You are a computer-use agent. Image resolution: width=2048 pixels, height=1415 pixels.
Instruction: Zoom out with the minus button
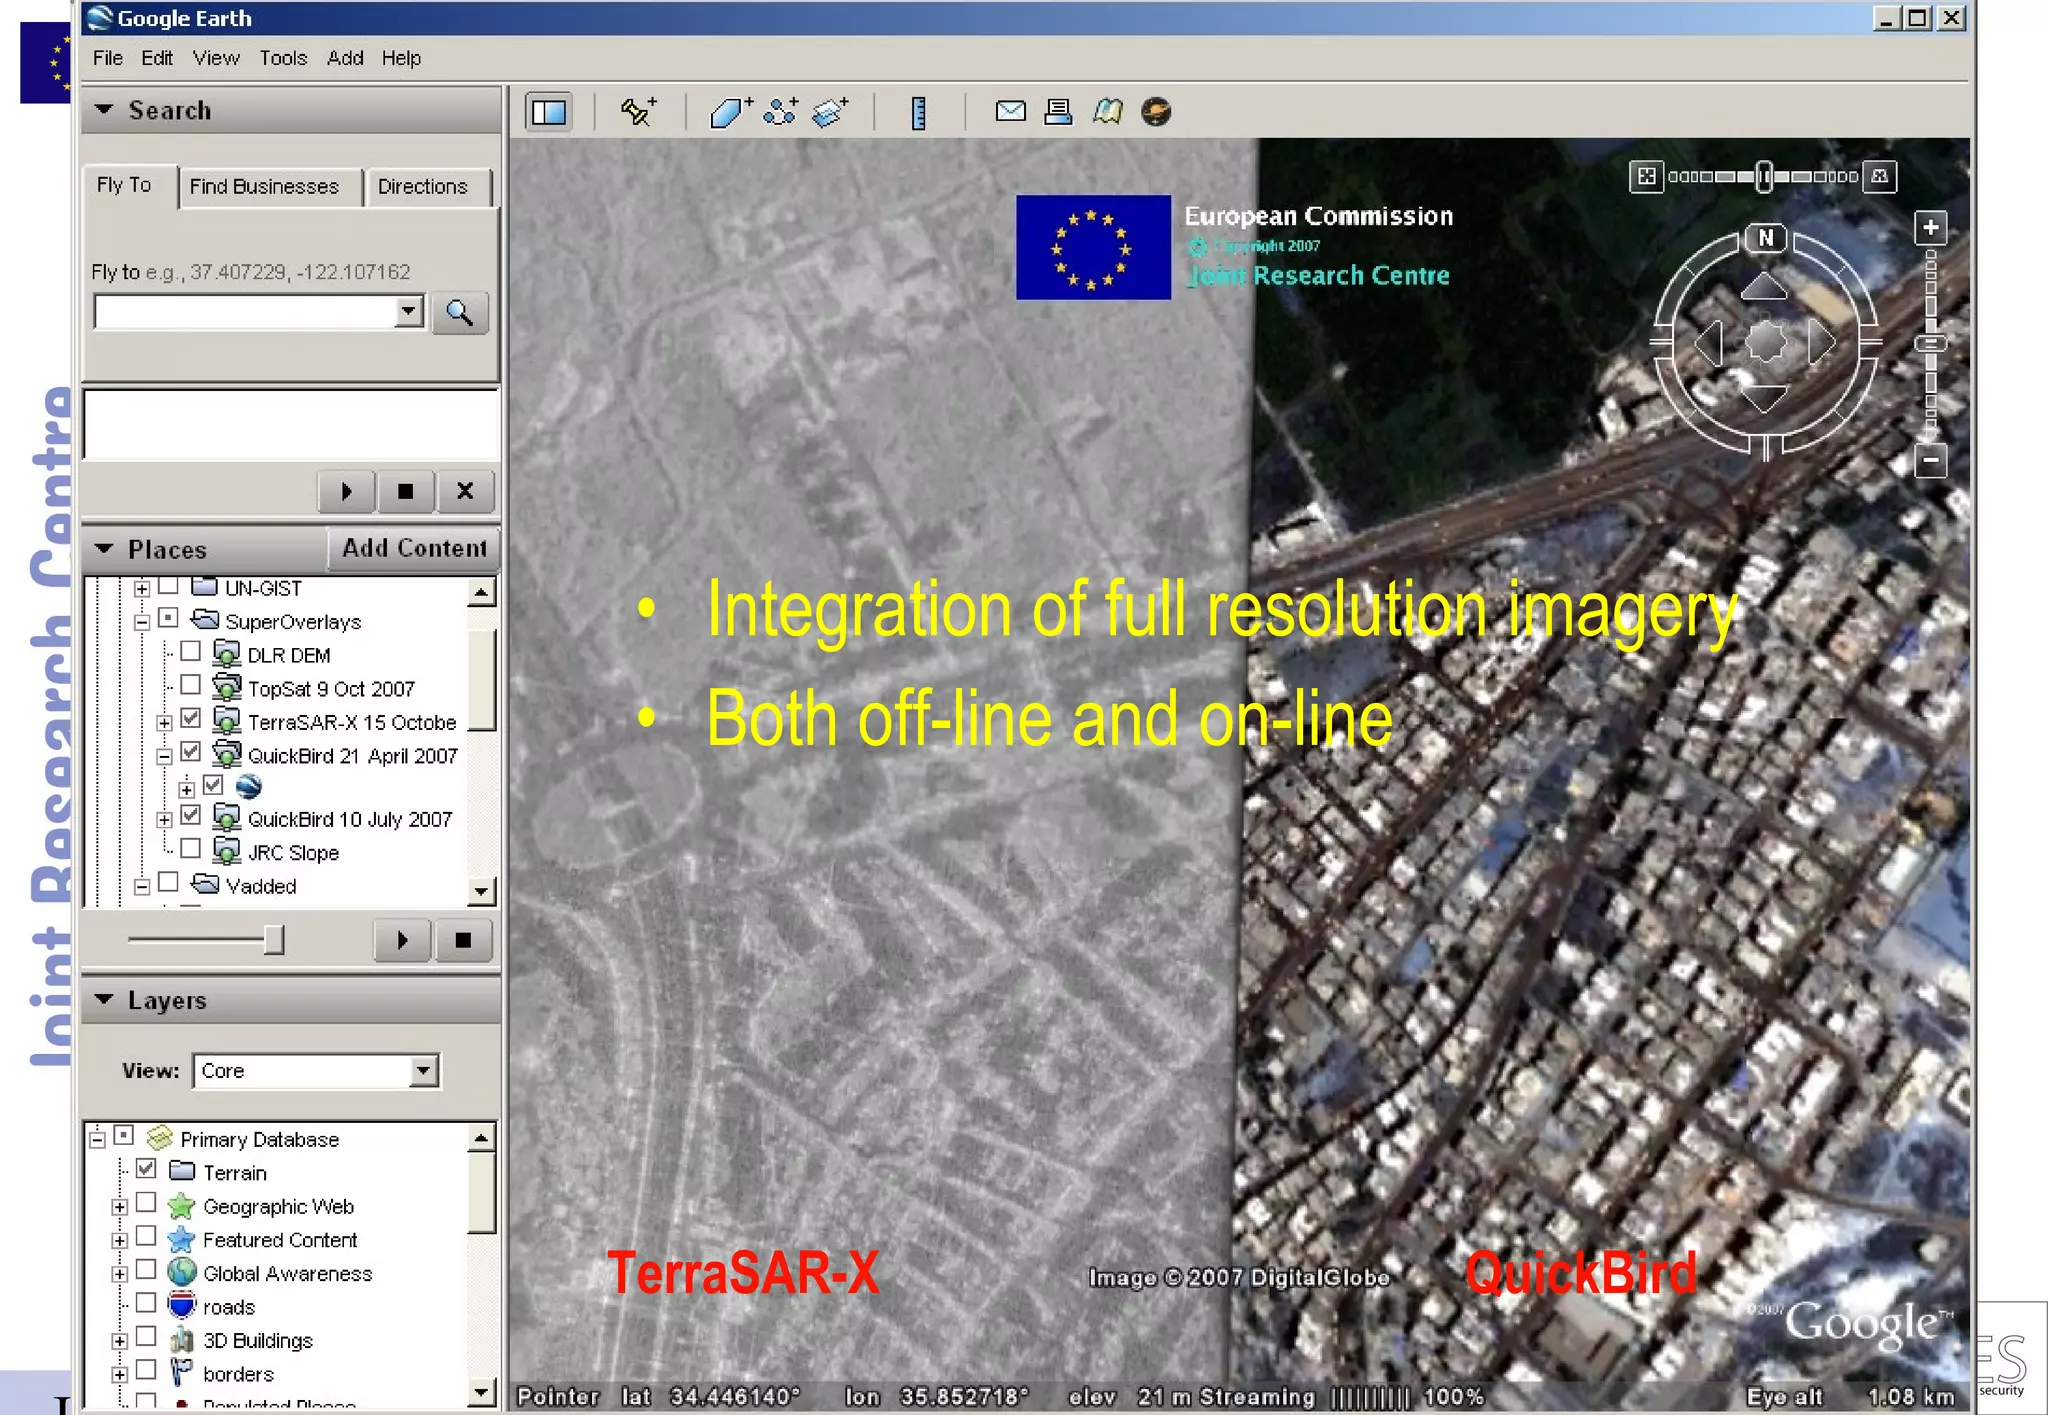click(1931, 461)
